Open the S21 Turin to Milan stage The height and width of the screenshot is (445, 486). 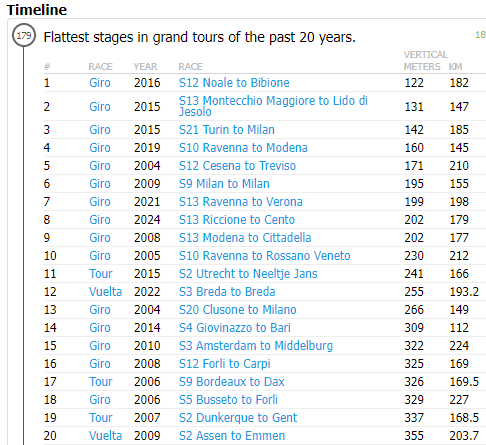click(227, 130)
